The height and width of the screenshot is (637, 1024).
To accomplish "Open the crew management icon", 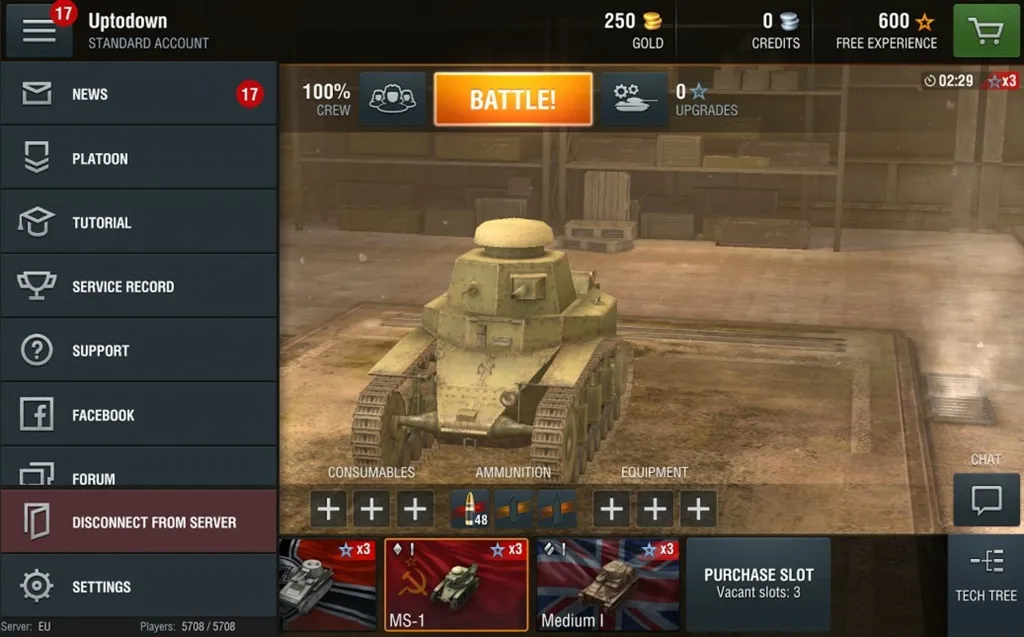I will point(392,99).
